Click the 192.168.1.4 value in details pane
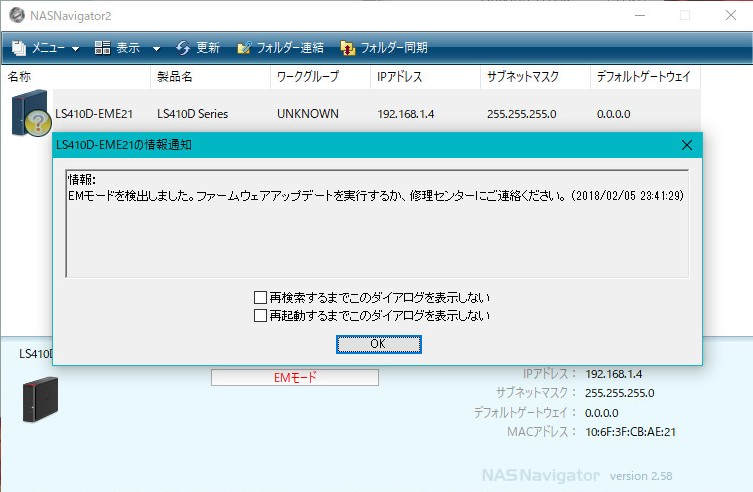 coord(613,374)
